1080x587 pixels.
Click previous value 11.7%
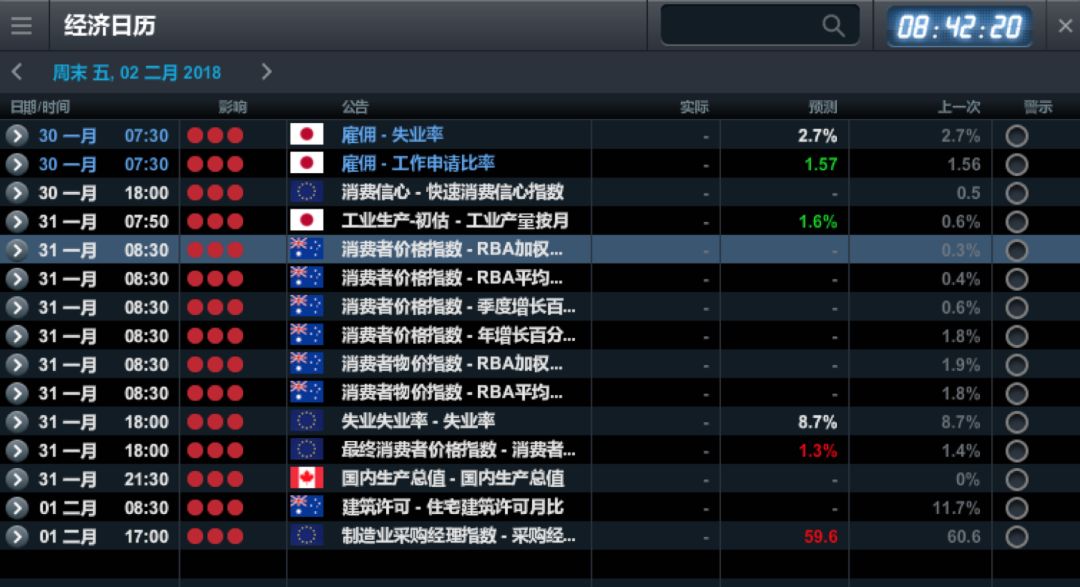click(x=956, y=508)
